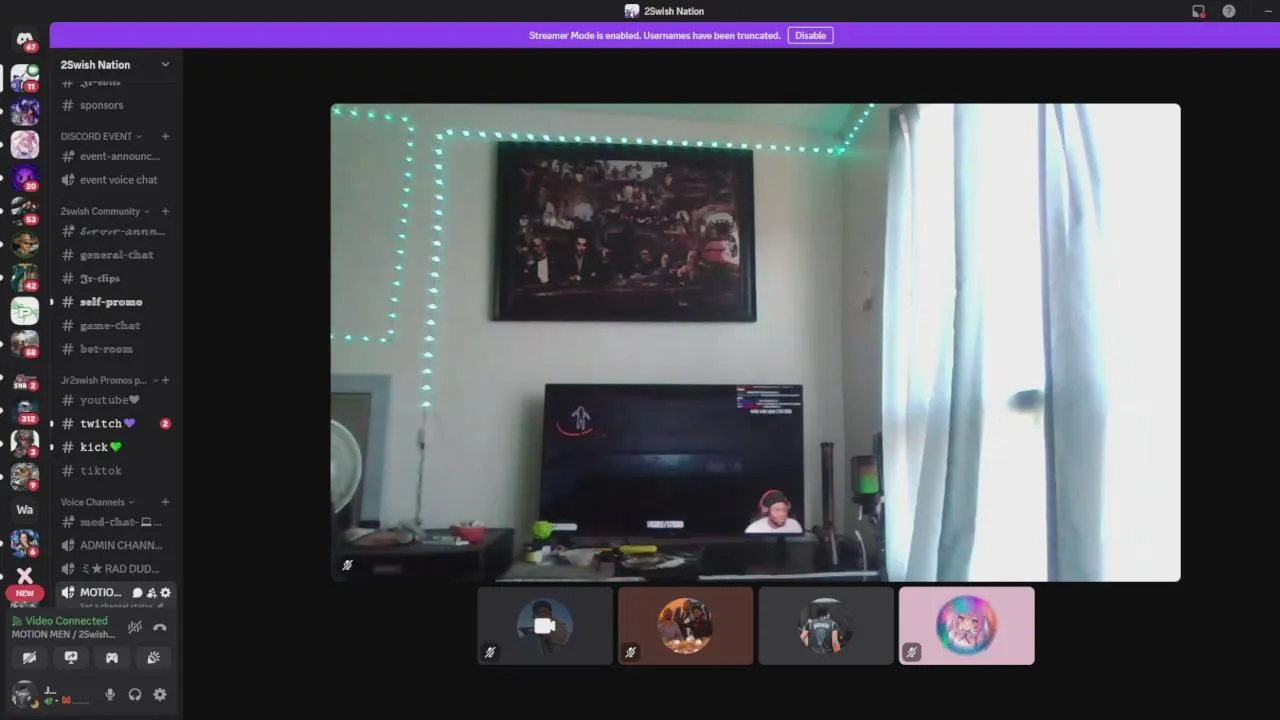1280x720 pixels.
Task: Open the Help question mark icon
Action: (1229, 11)
